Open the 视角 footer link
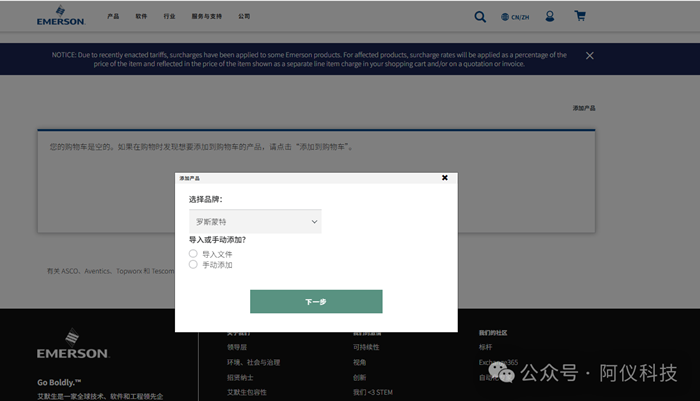Image resolution: width=700 pixels, height=401 pixels. pyautogui.click(x=359, y=362)
